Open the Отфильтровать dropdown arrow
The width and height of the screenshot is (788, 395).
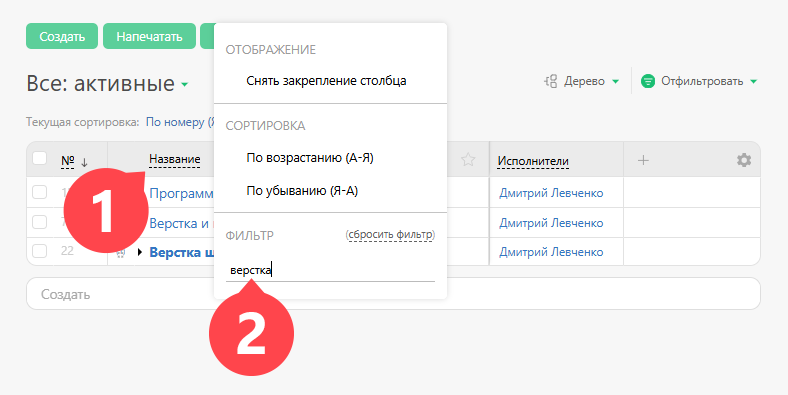753,81
